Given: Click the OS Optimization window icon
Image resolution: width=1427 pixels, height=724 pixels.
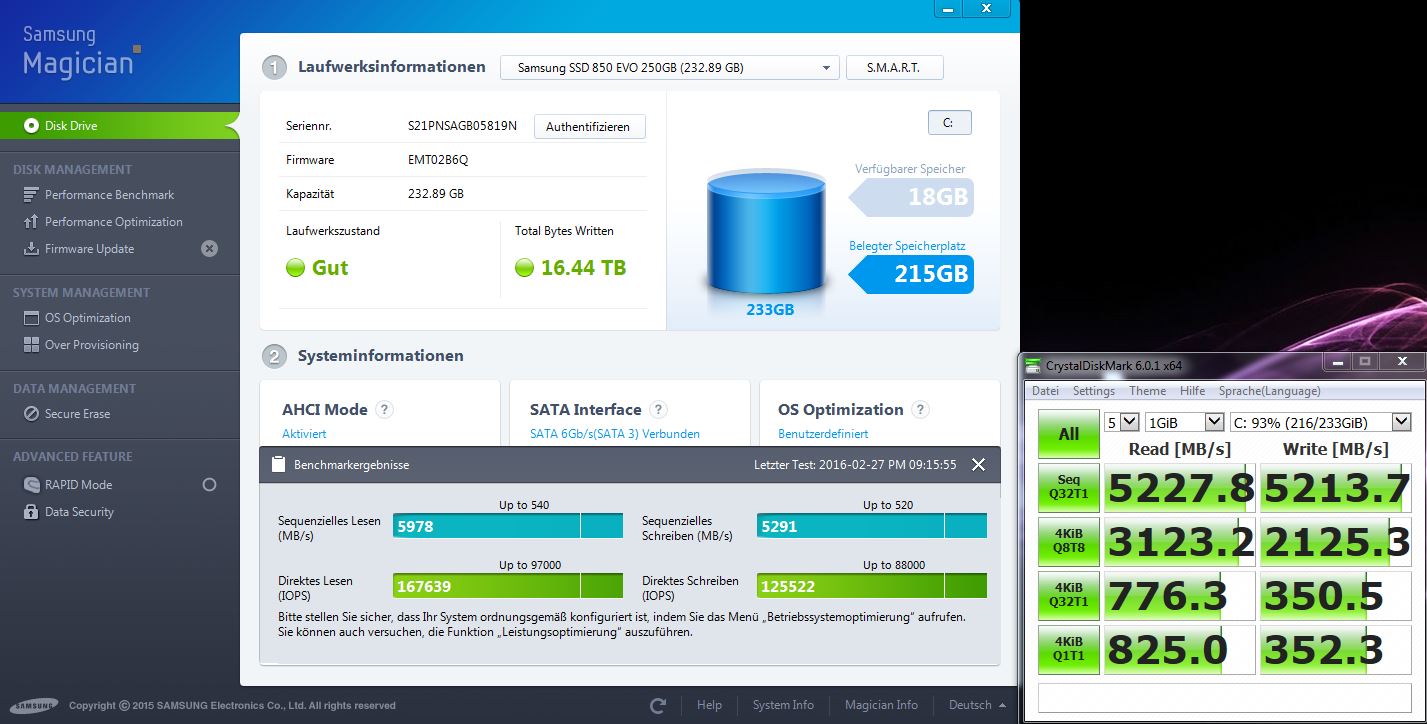Looking at the screenshot, I should coord(30,318).
